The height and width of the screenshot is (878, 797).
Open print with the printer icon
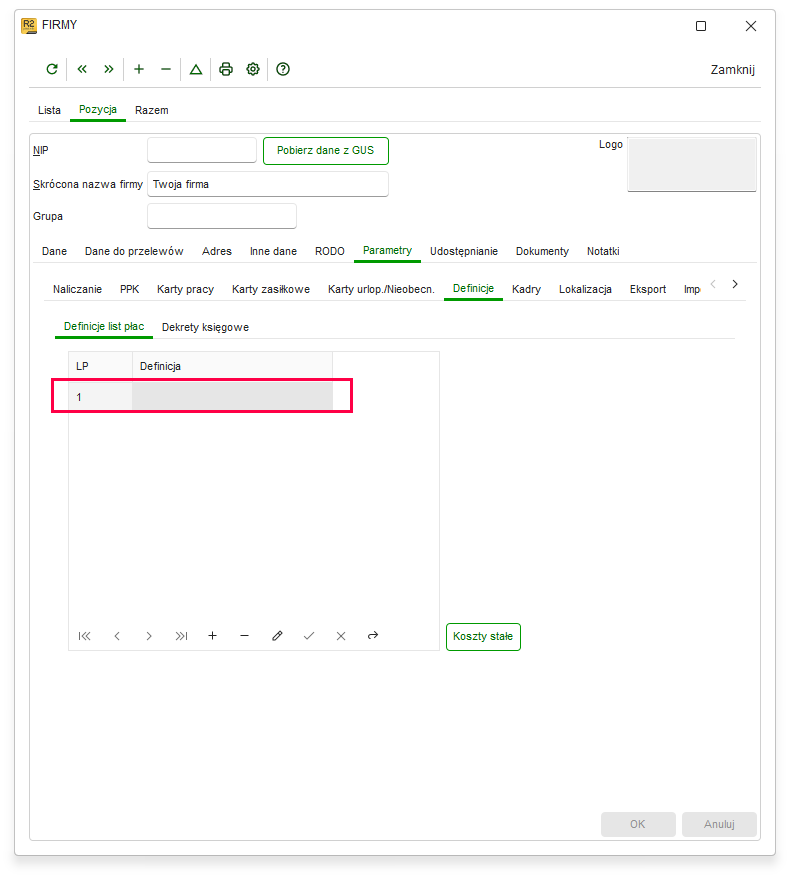226,69
